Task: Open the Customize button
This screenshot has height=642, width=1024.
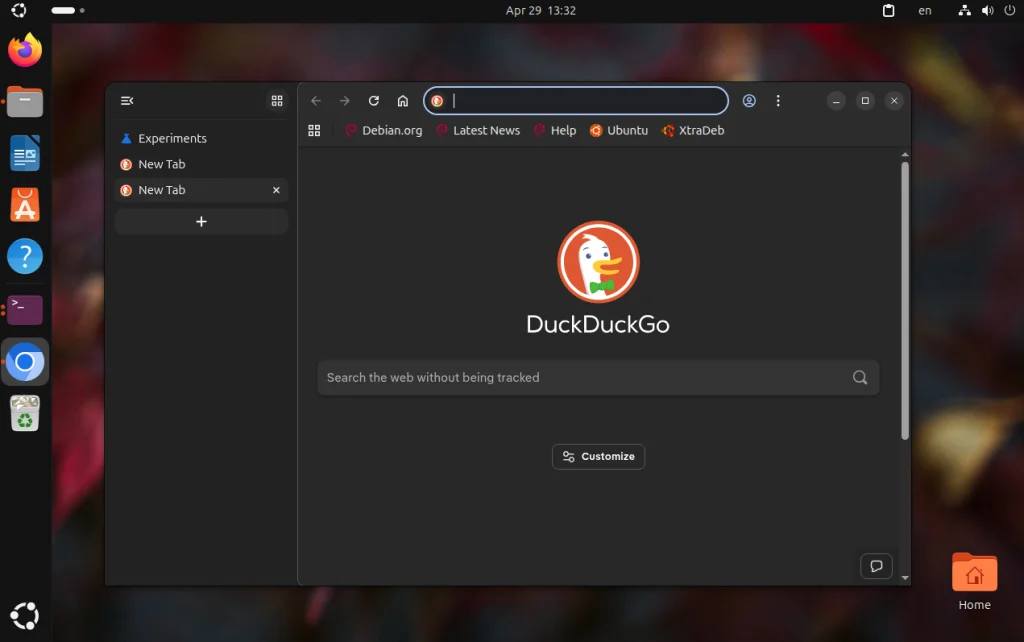Action: click(598, 457)
